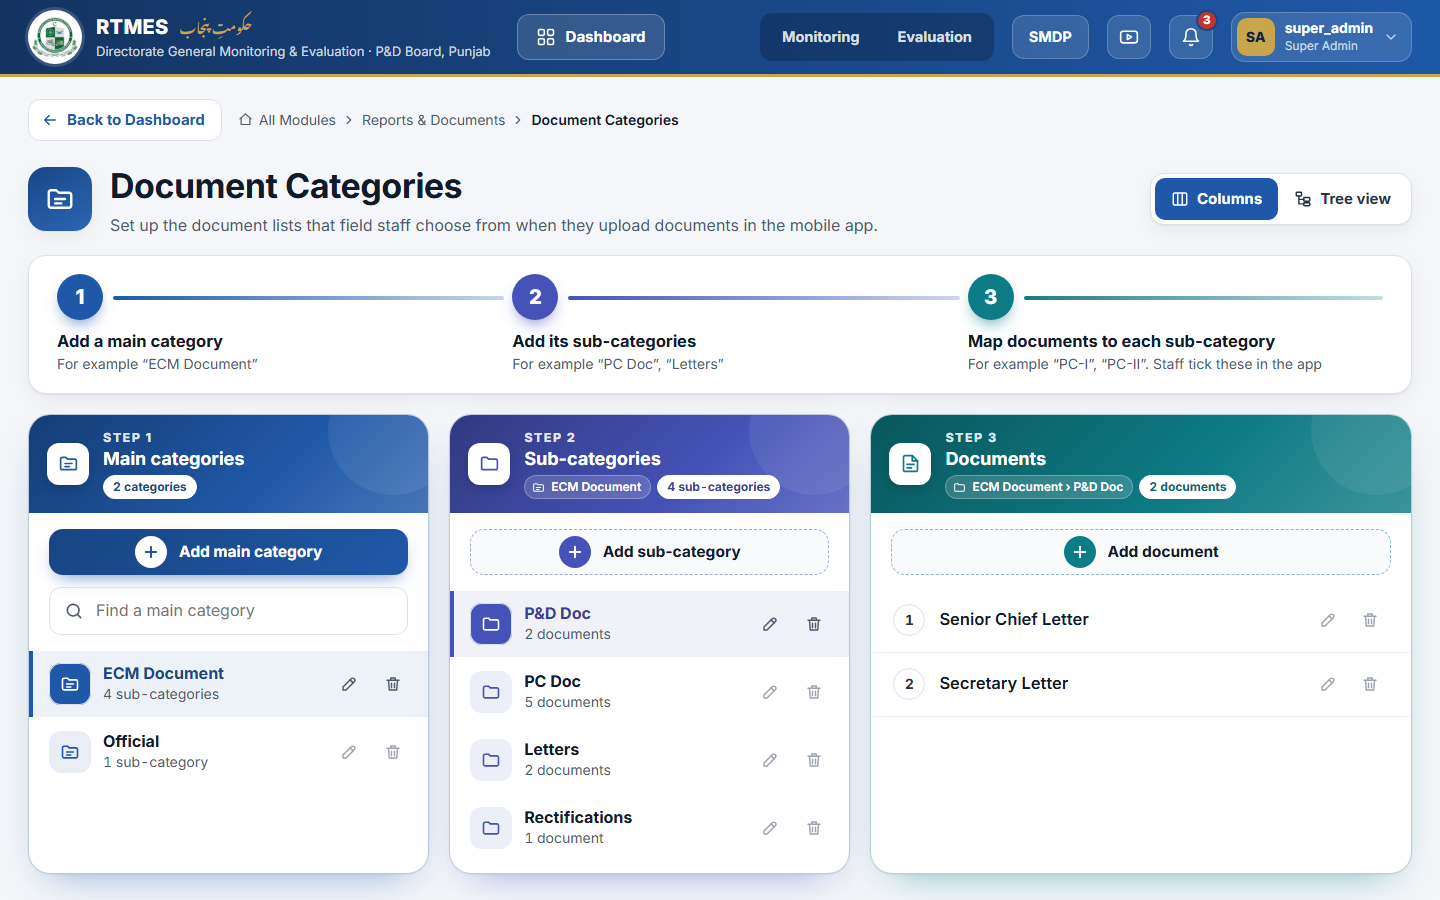Delete the Letters sub-category
This screenshot has width=1440, height=900.
[814, 760]
